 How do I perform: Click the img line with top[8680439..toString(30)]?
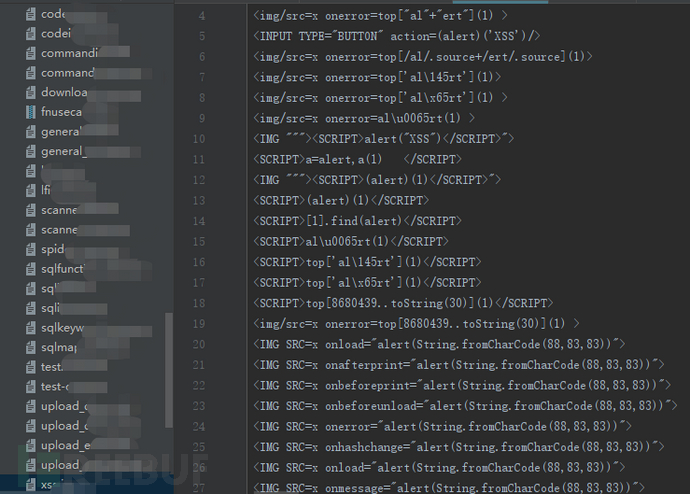(x=416, y=324)
